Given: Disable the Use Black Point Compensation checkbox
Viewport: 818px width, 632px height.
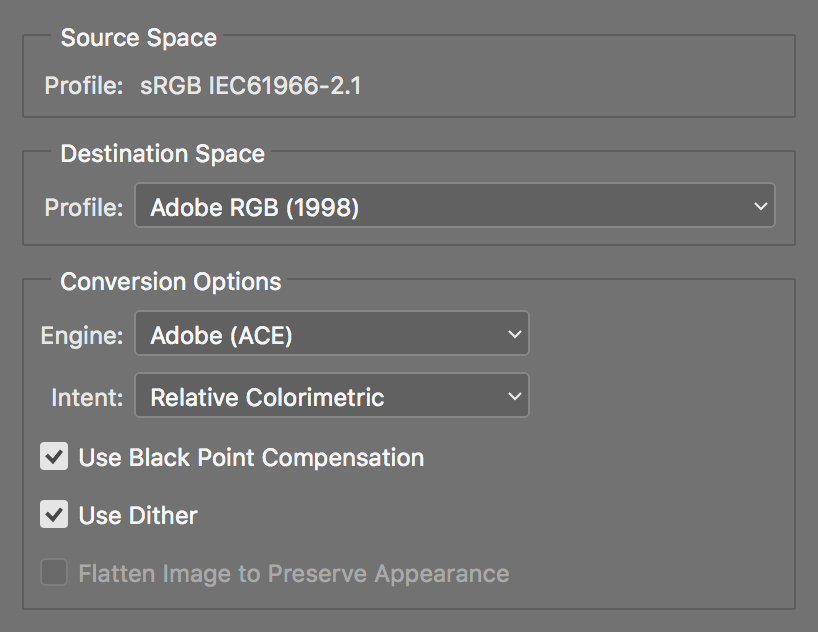Looking at the screenshot, I should coord(54,458).
